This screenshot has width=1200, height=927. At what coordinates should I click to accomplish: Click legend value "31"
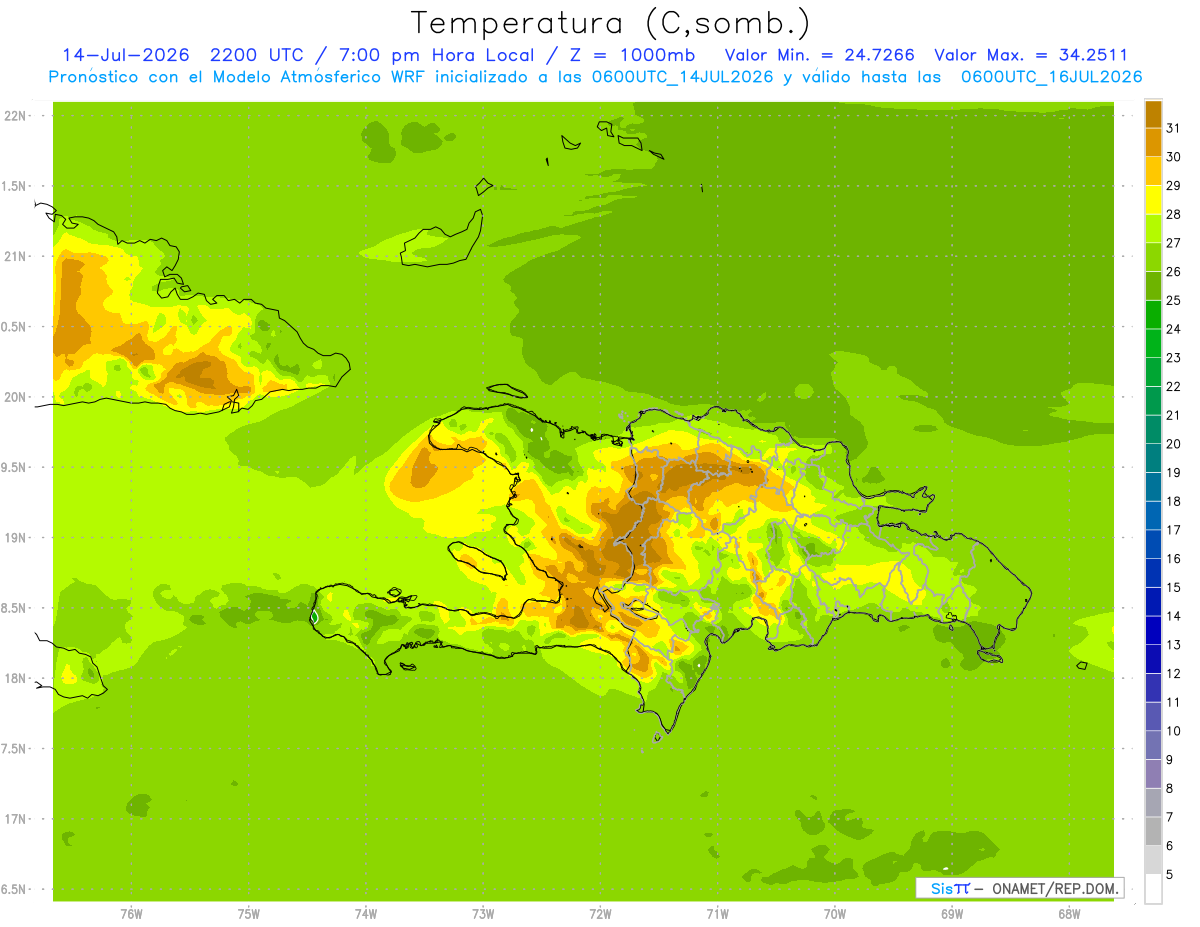[1174, 128]
